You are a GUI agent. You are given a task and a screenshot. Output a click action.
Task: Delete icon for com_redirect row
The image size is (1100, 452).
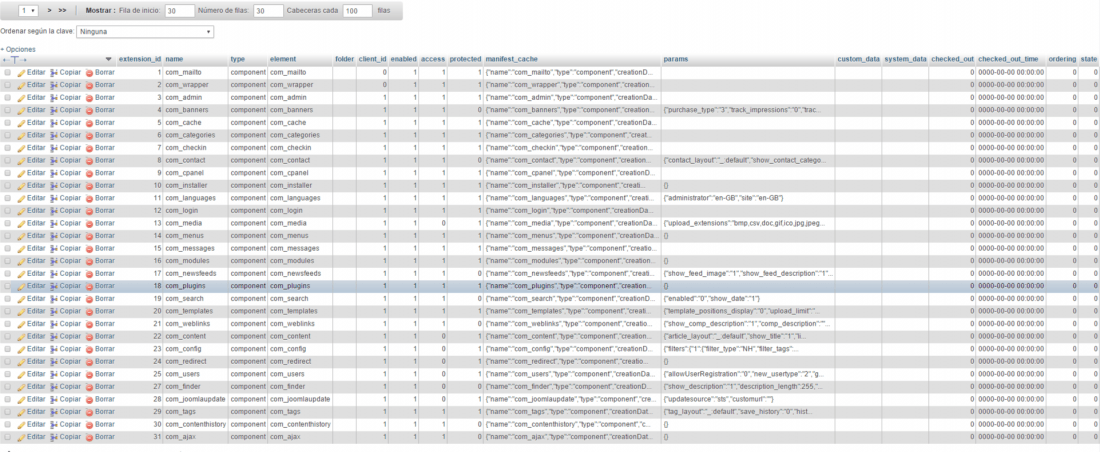click(x=89, y=362)
